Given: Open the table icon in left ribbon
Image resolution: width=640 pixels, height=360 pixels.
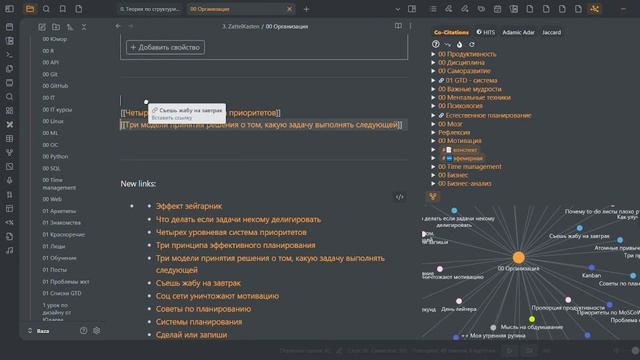Looking at the screenshot, I should coord(9,139).
